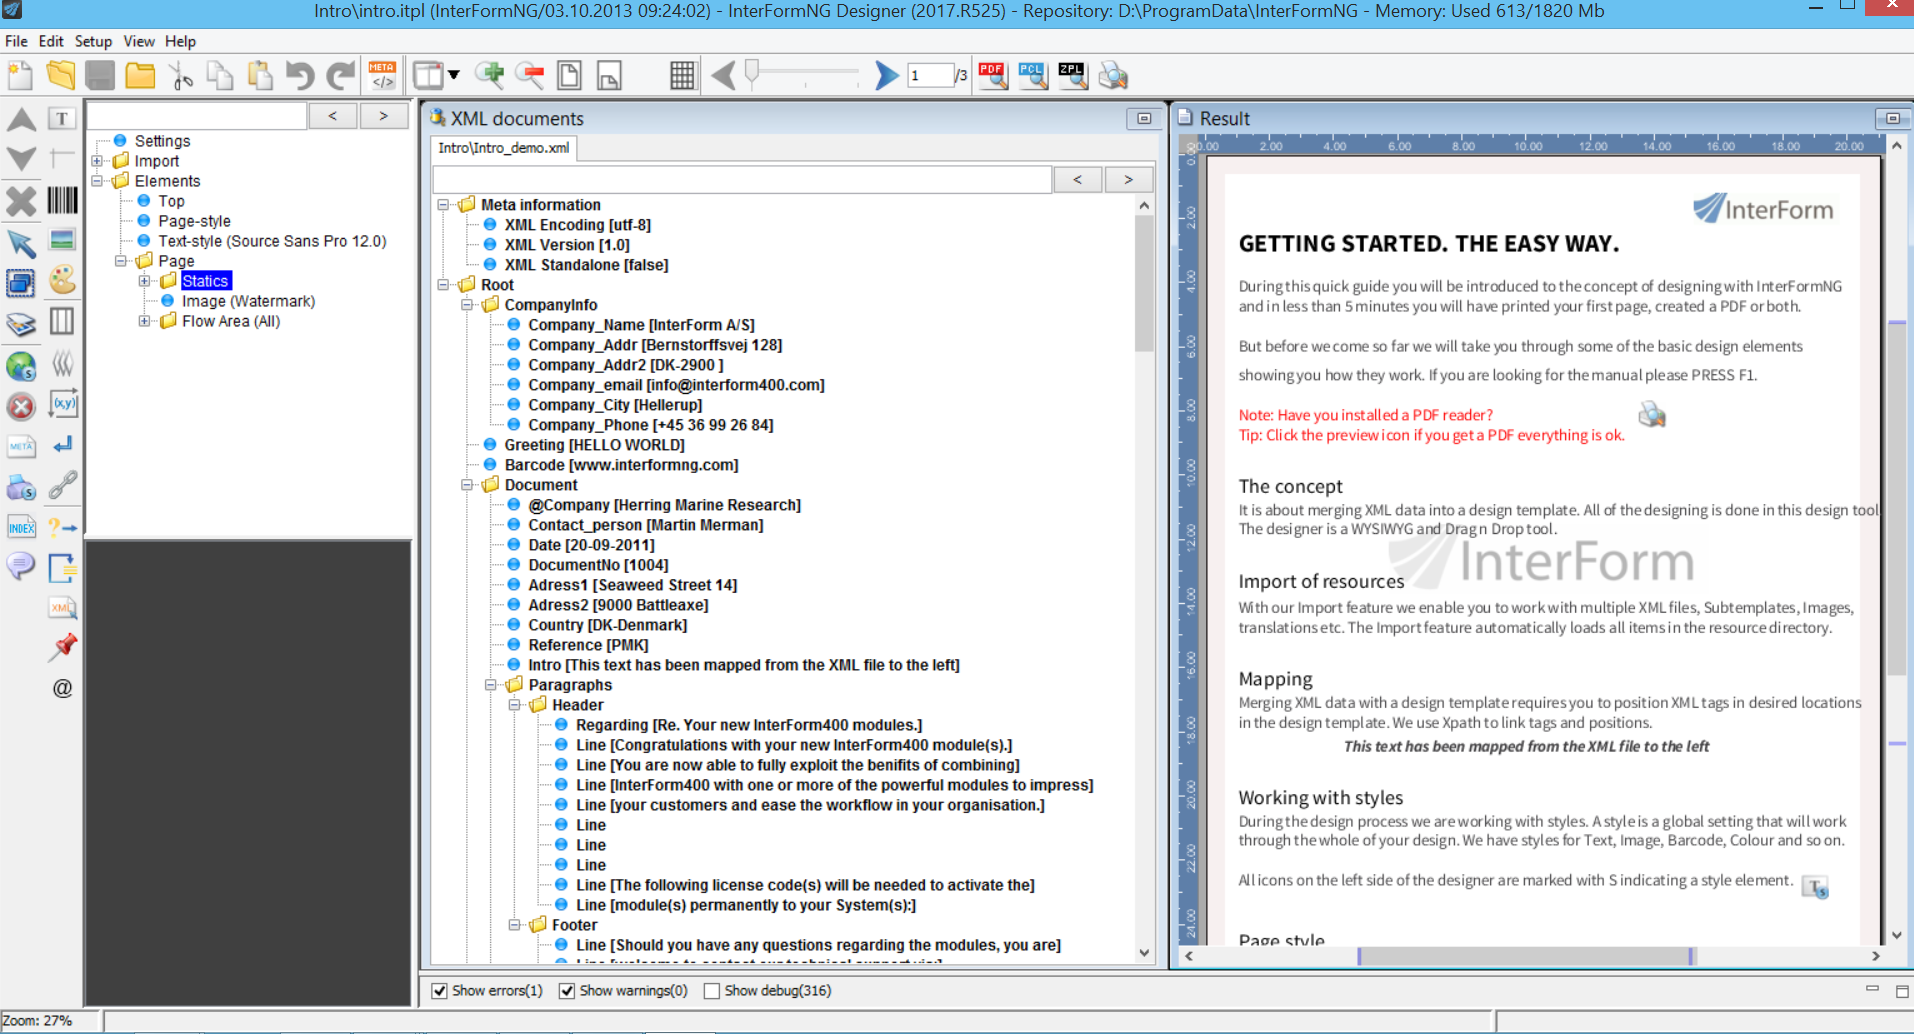Toggle the Show errors checkbox
The width and height of the screenshot is (1914, 1034).
tap(439, 991)
